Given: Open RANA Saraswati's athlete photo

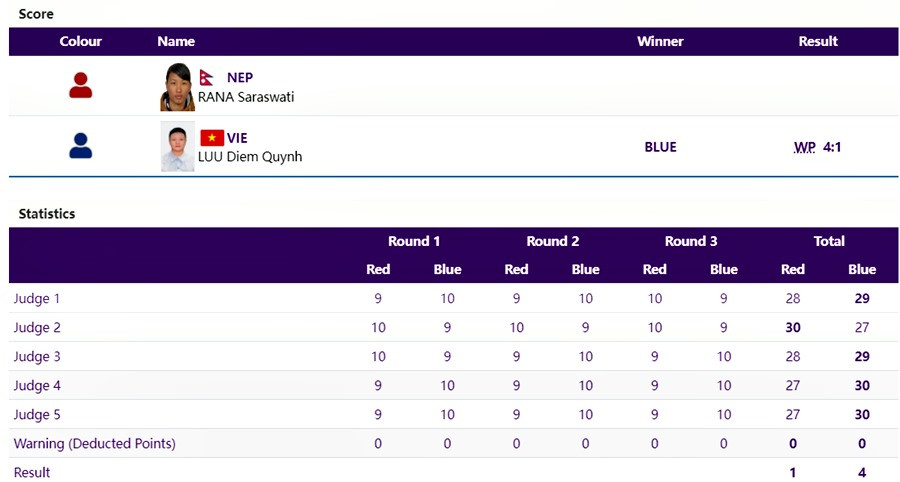Looking at the screenshot, I should pyautogui.click(x=177, y=87).
